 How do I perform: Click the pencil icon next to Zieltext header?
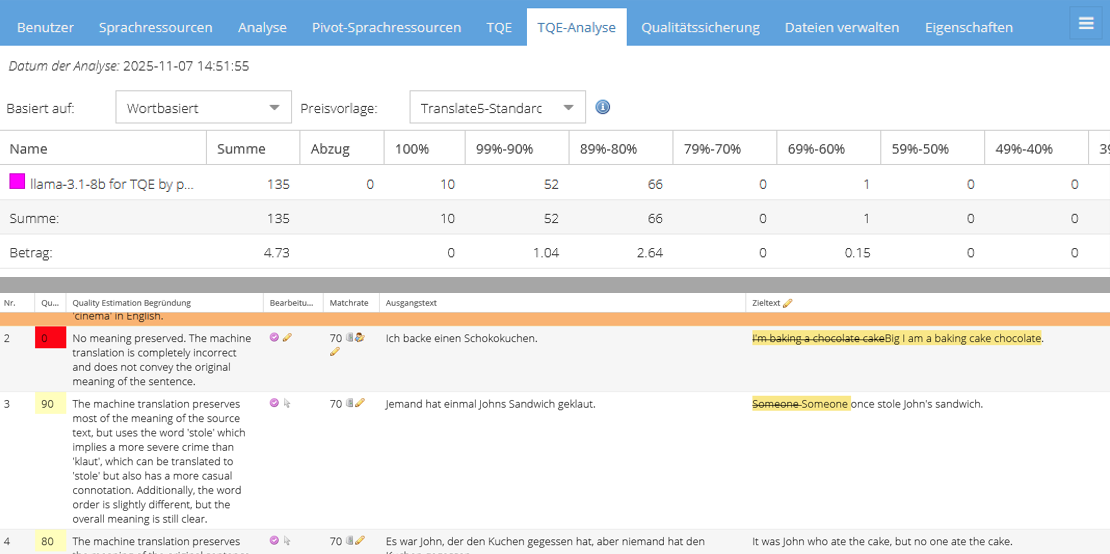(788, 303)
